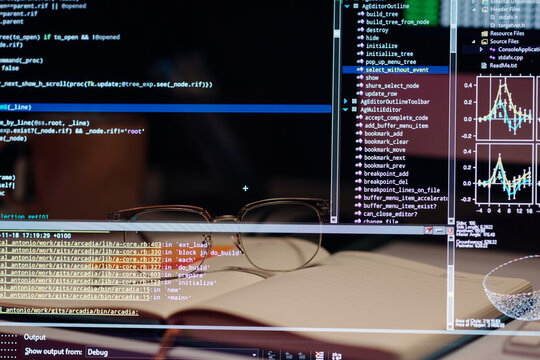Screen dimensions: 540x360
Task: Expand the ConsoleApplication source node
Action: click(481, 50)
